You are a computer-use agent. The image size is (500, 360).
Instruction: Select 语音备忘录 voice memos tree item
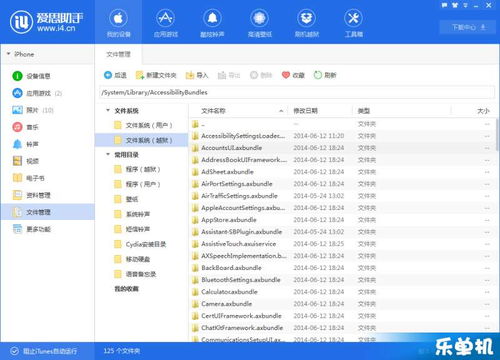142,274
